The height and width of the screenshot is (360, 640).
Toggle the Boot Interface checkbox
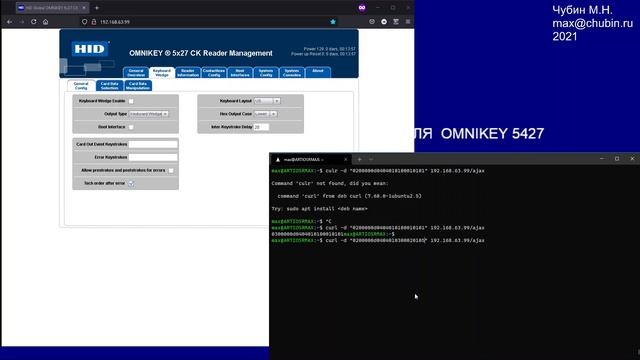point(131,127)
